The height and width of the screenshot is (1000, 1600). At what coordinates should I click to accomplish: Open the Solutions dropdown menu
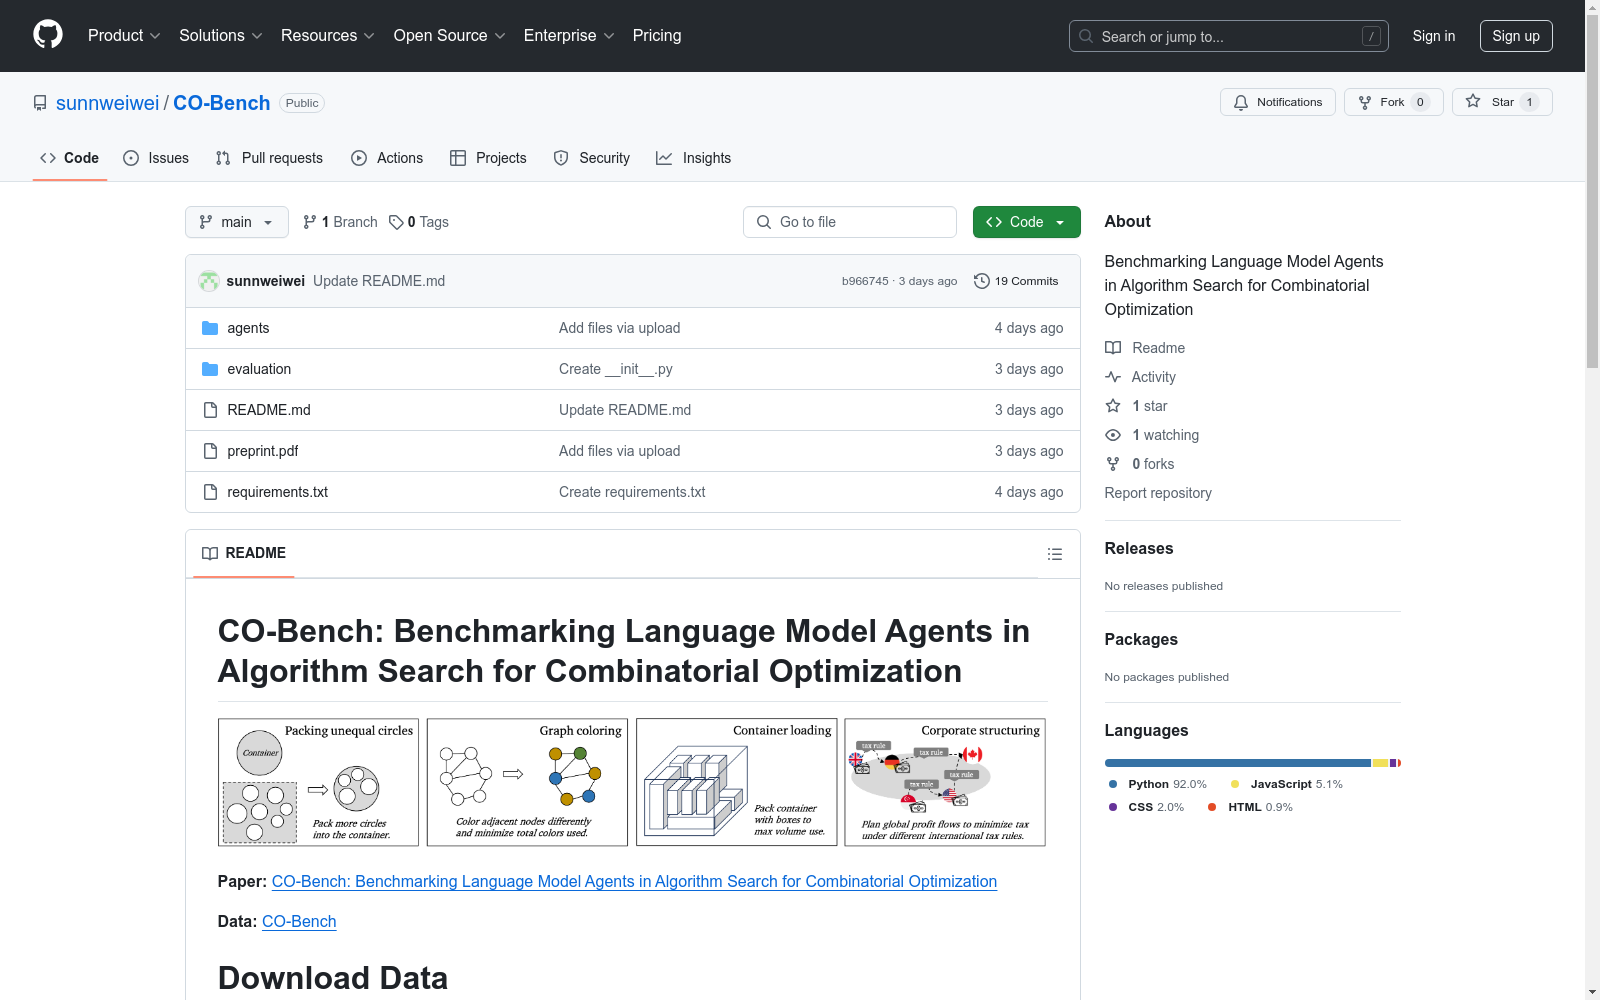click(221, 36)
